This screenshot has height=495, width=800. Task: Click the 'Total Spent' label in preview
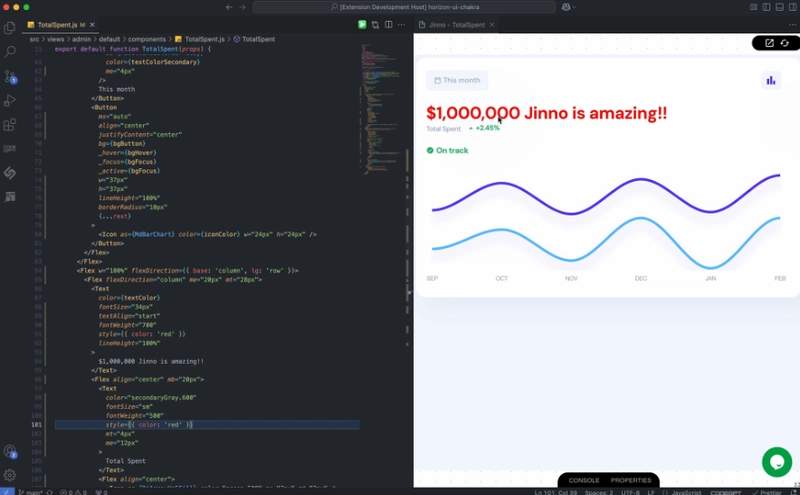tap(443, 129)
